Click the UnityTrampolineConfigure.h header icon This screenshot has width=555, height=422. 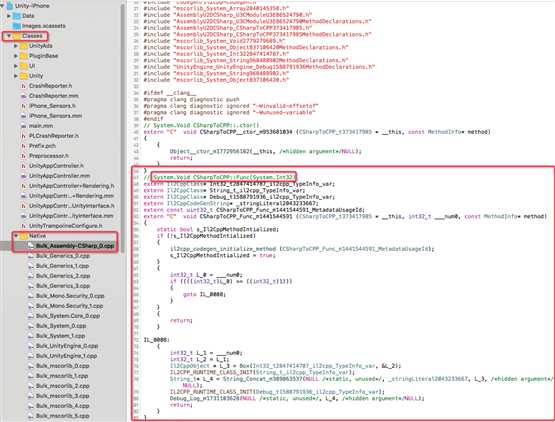[x=24, y=226]
